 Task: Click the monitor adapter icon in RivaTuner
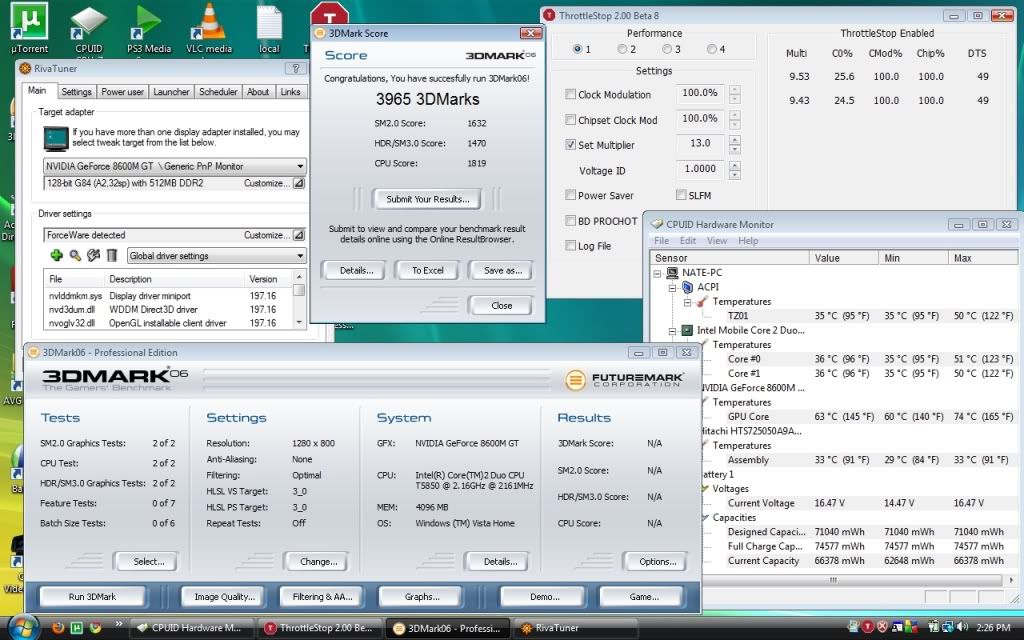pos(56,138)
